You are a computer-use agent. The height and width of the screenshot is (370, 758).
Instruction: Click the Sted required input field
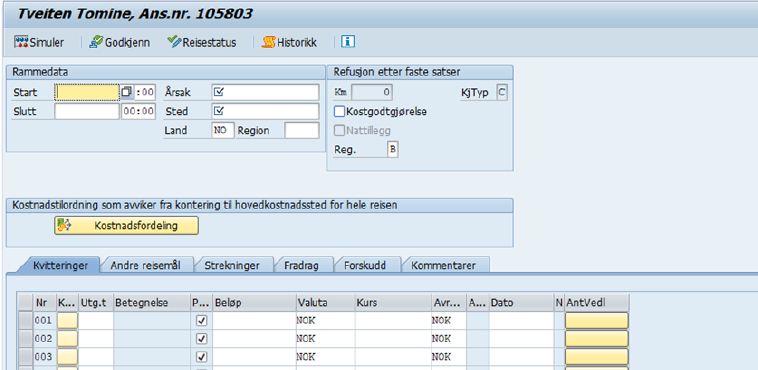tap(265, 112)
